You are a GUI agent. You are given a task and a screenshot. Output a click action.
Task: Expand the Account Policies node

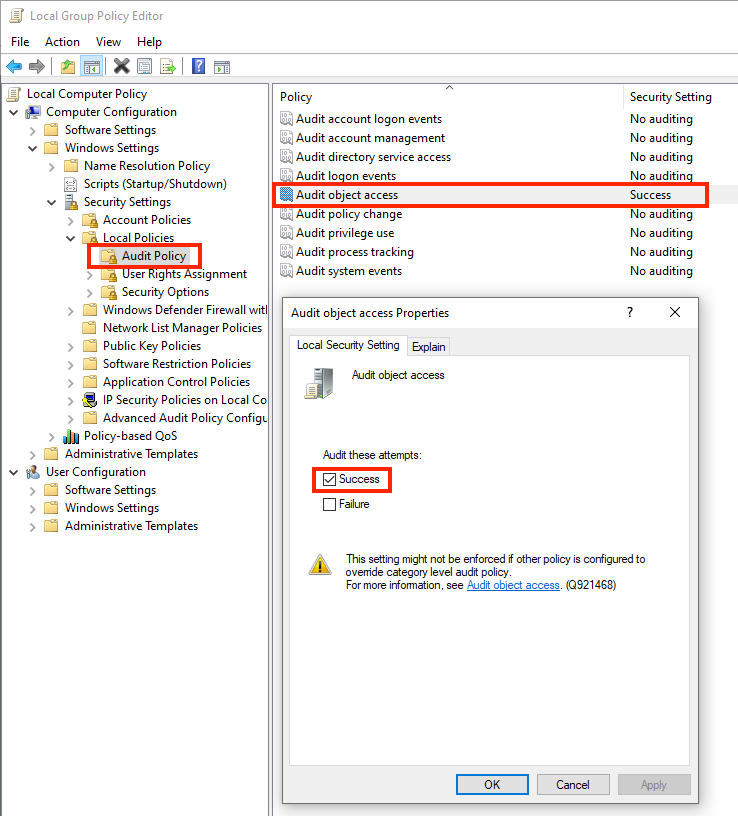pyautogui.click(x=71, y=221)
